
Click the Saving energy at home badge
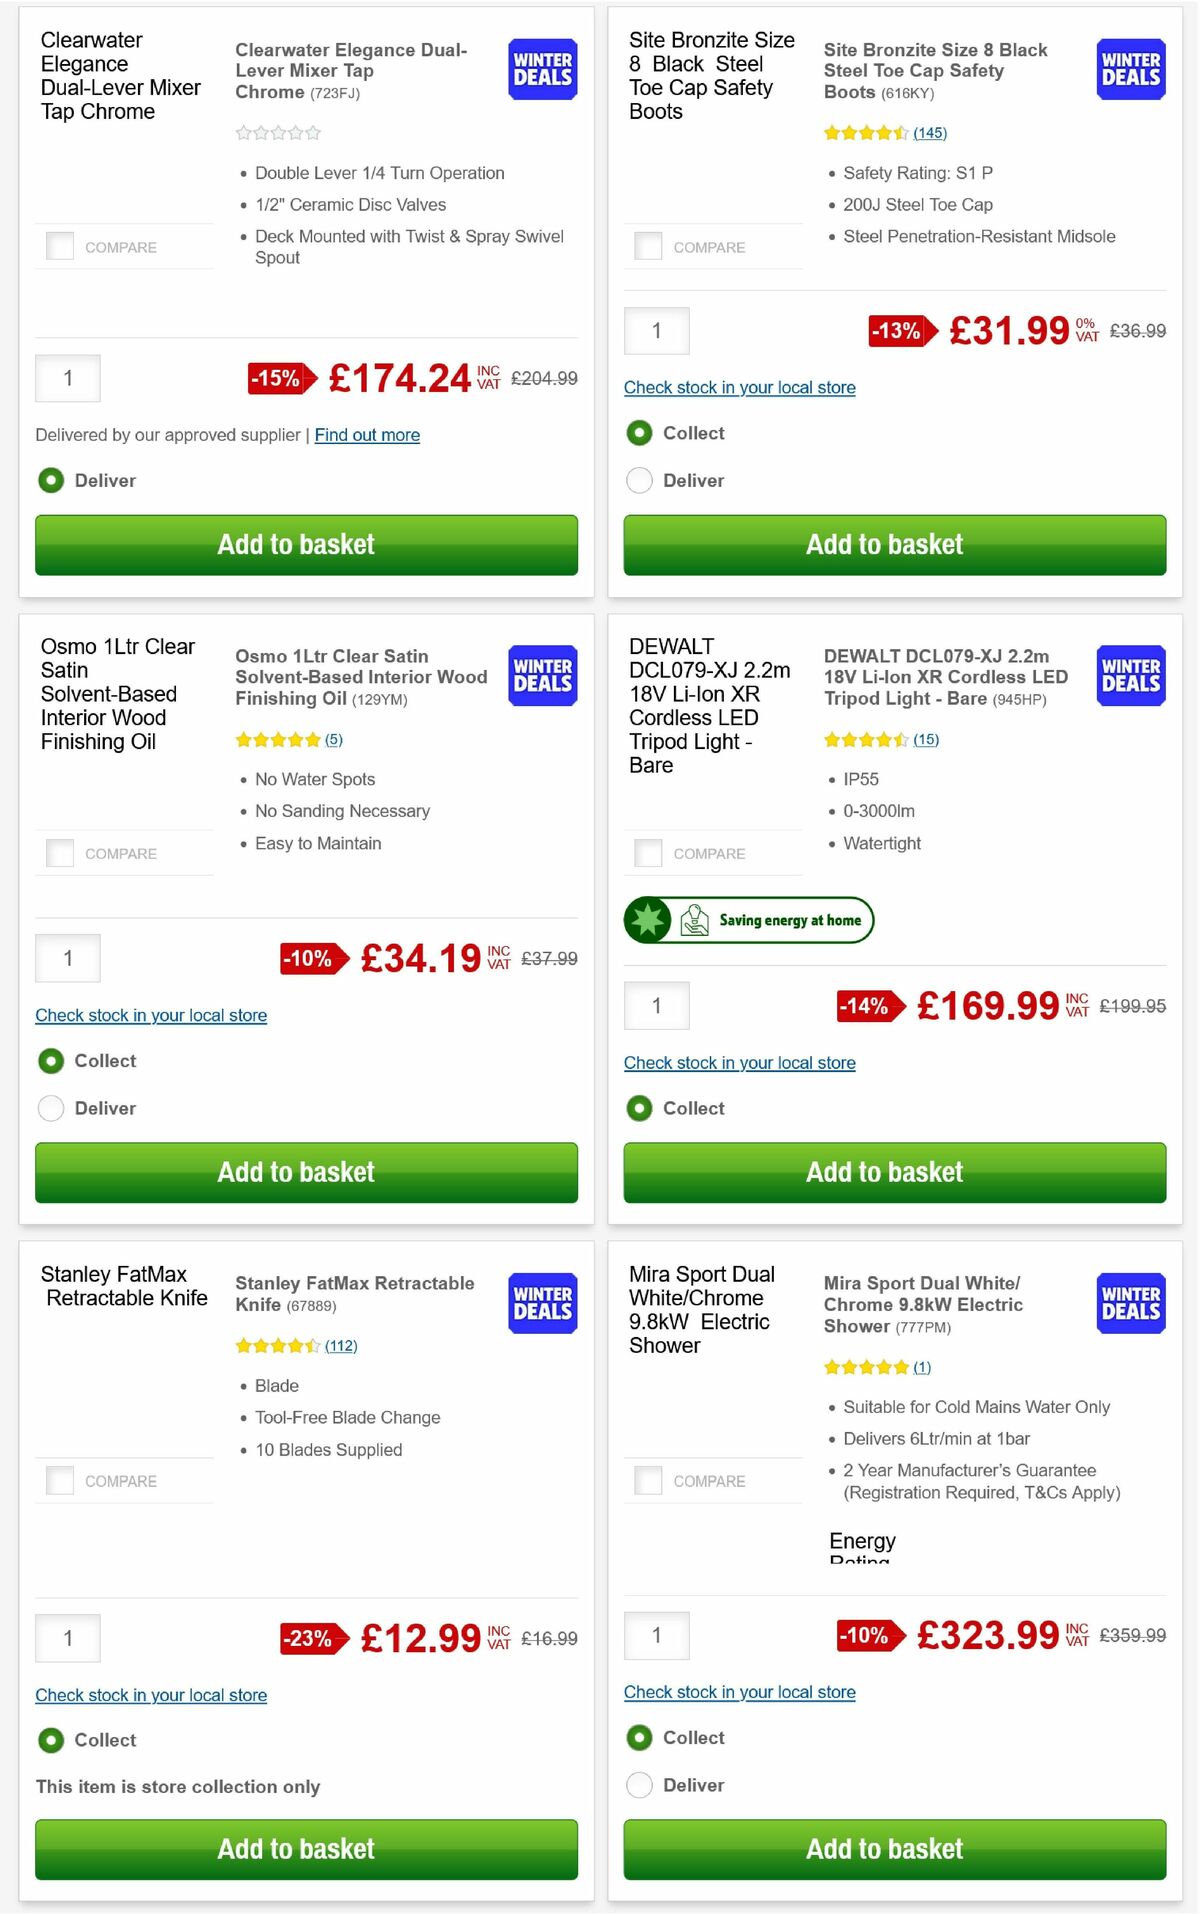coord(749,919)
